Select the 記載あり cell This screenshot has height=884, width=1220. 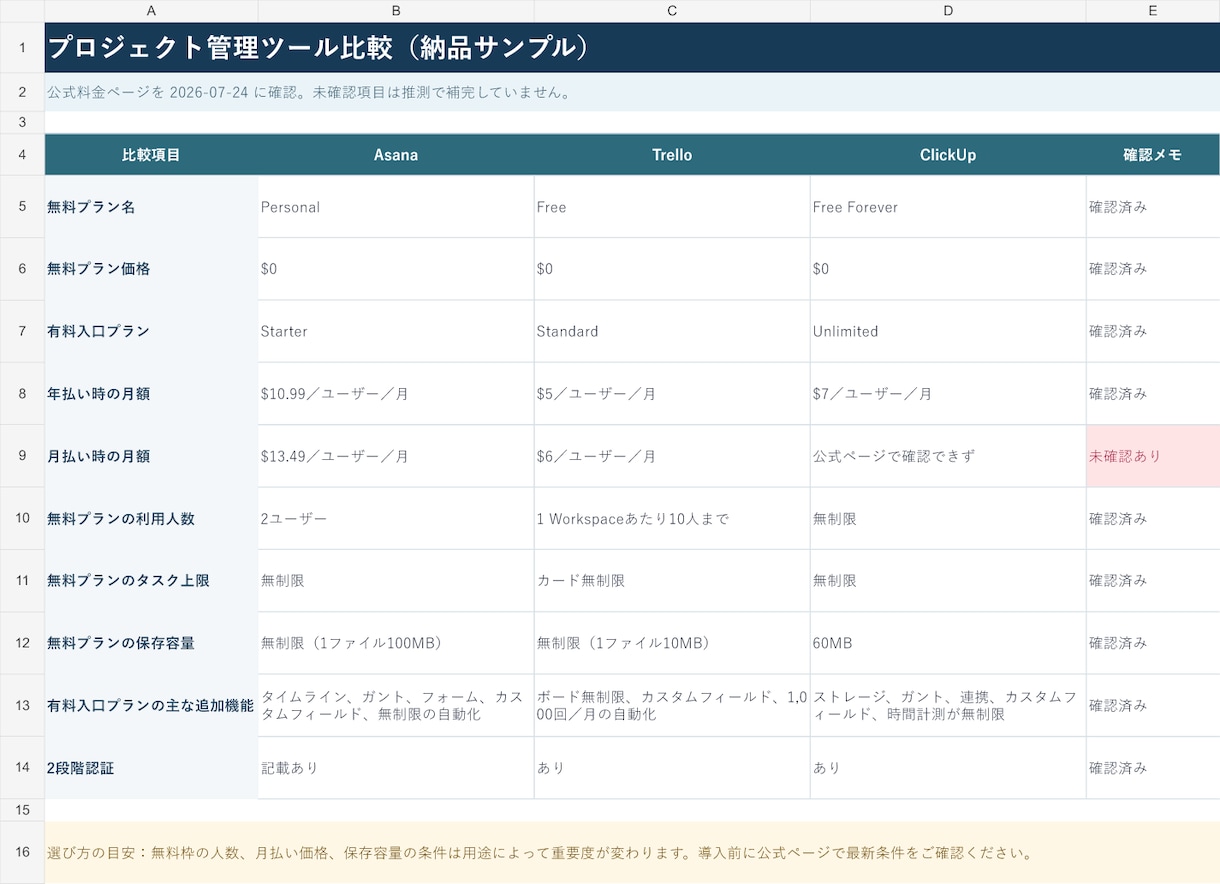click(x=396, y=767)
